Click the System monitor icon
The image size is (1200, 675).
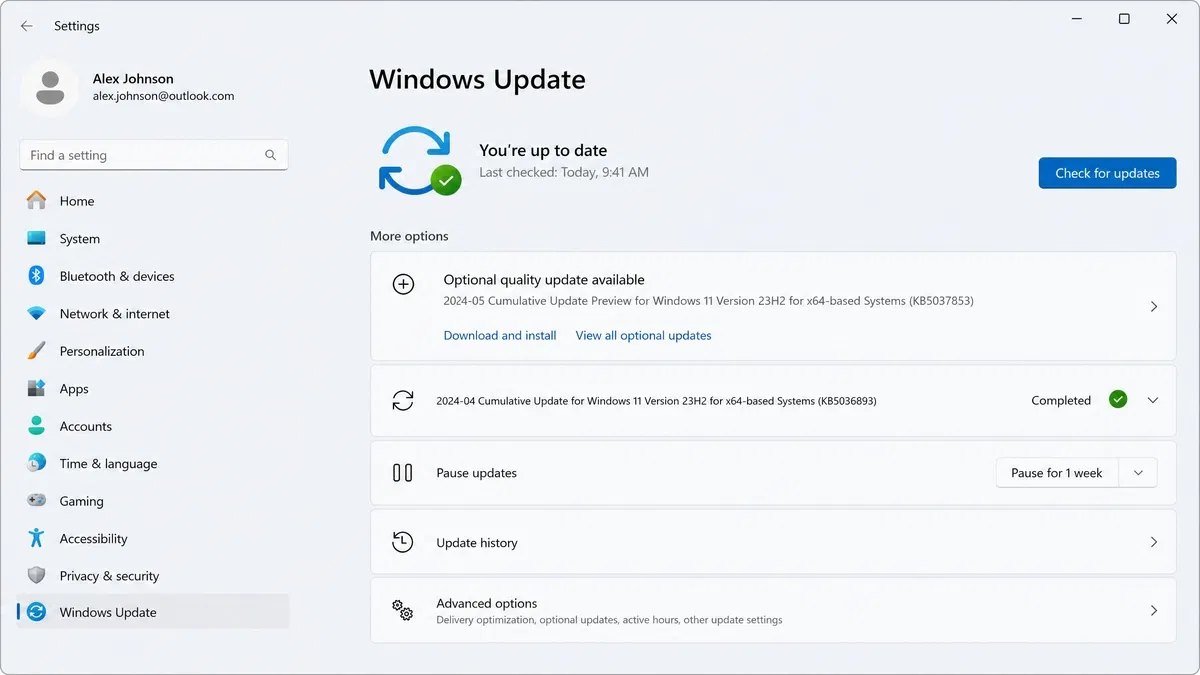click(37, 238)
